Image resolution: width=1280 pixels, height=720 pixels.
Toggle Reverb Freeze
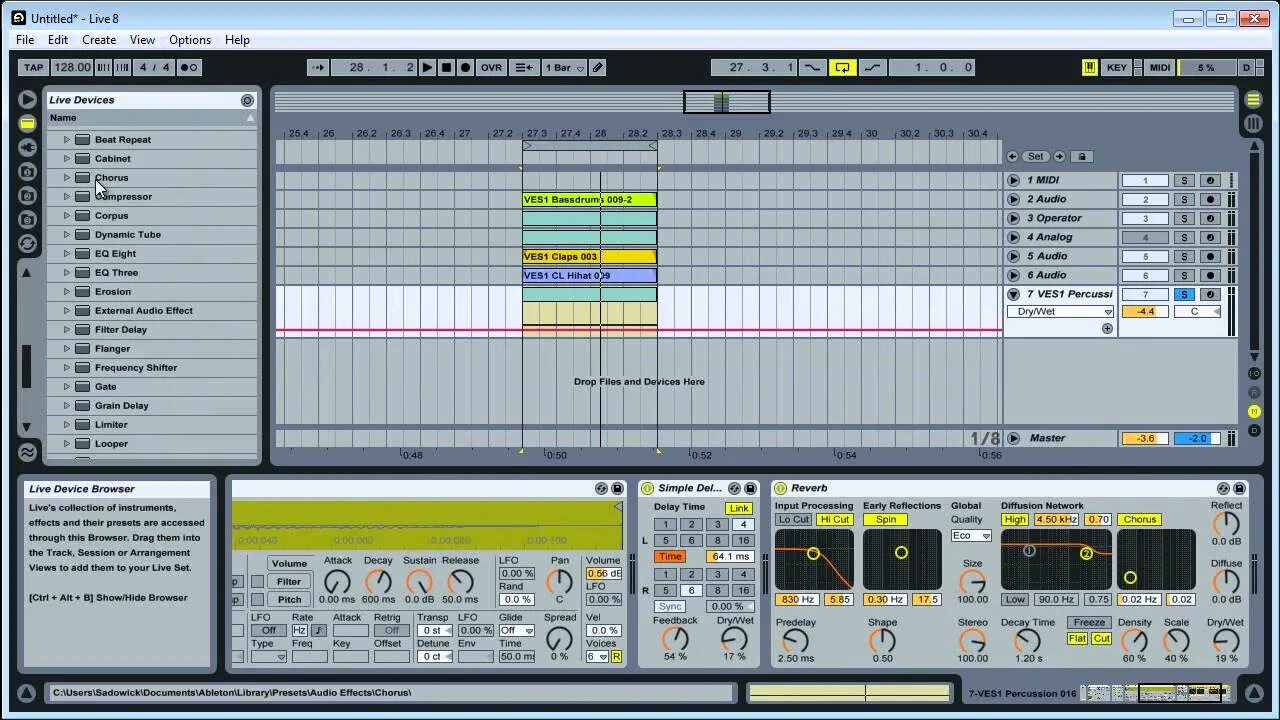click(x=1089, y=622)
